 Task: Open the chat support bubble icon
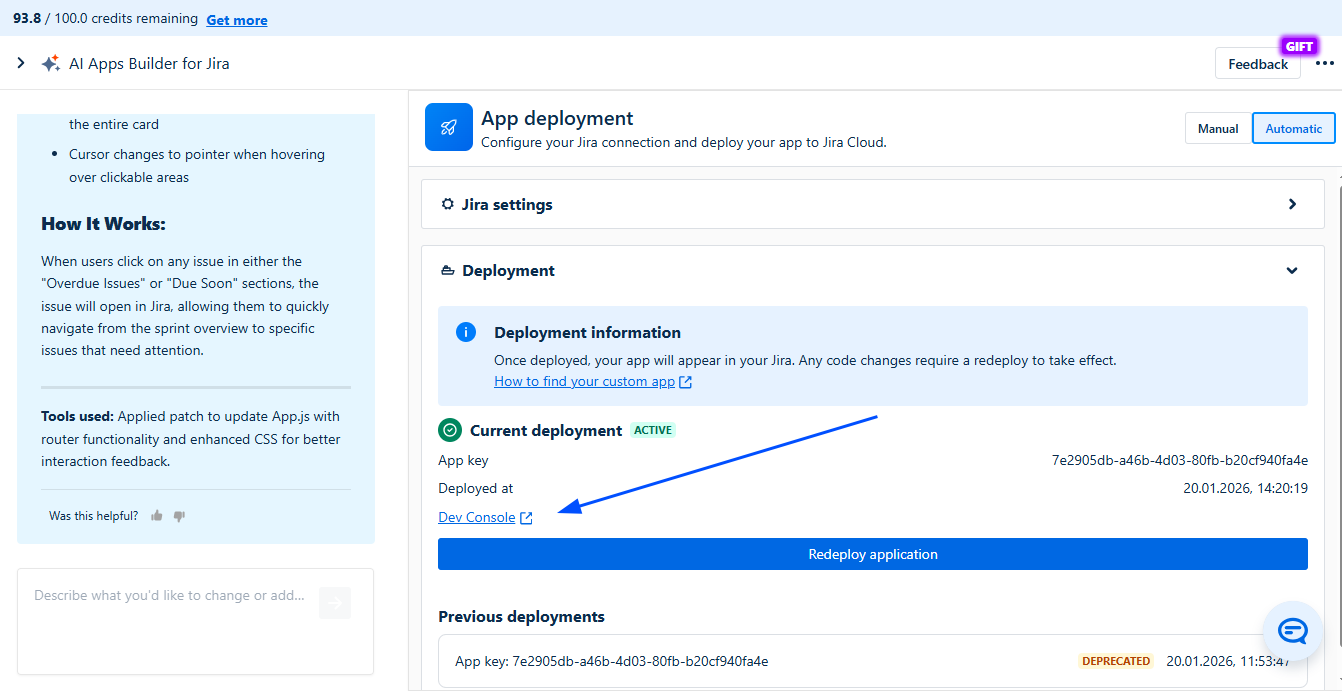[x=1293, y=630]
